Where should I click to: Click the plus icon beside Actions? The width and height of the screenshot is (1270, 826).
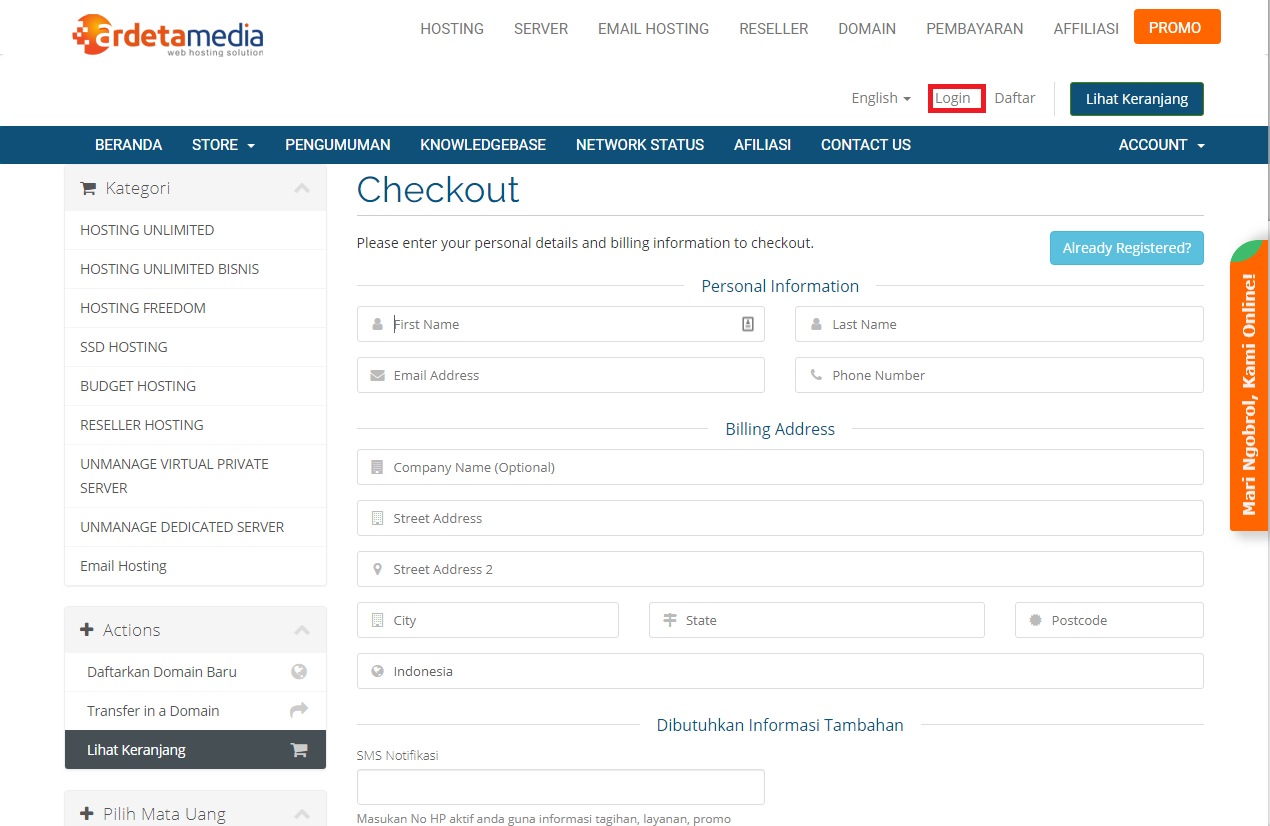tap(87, 630)
